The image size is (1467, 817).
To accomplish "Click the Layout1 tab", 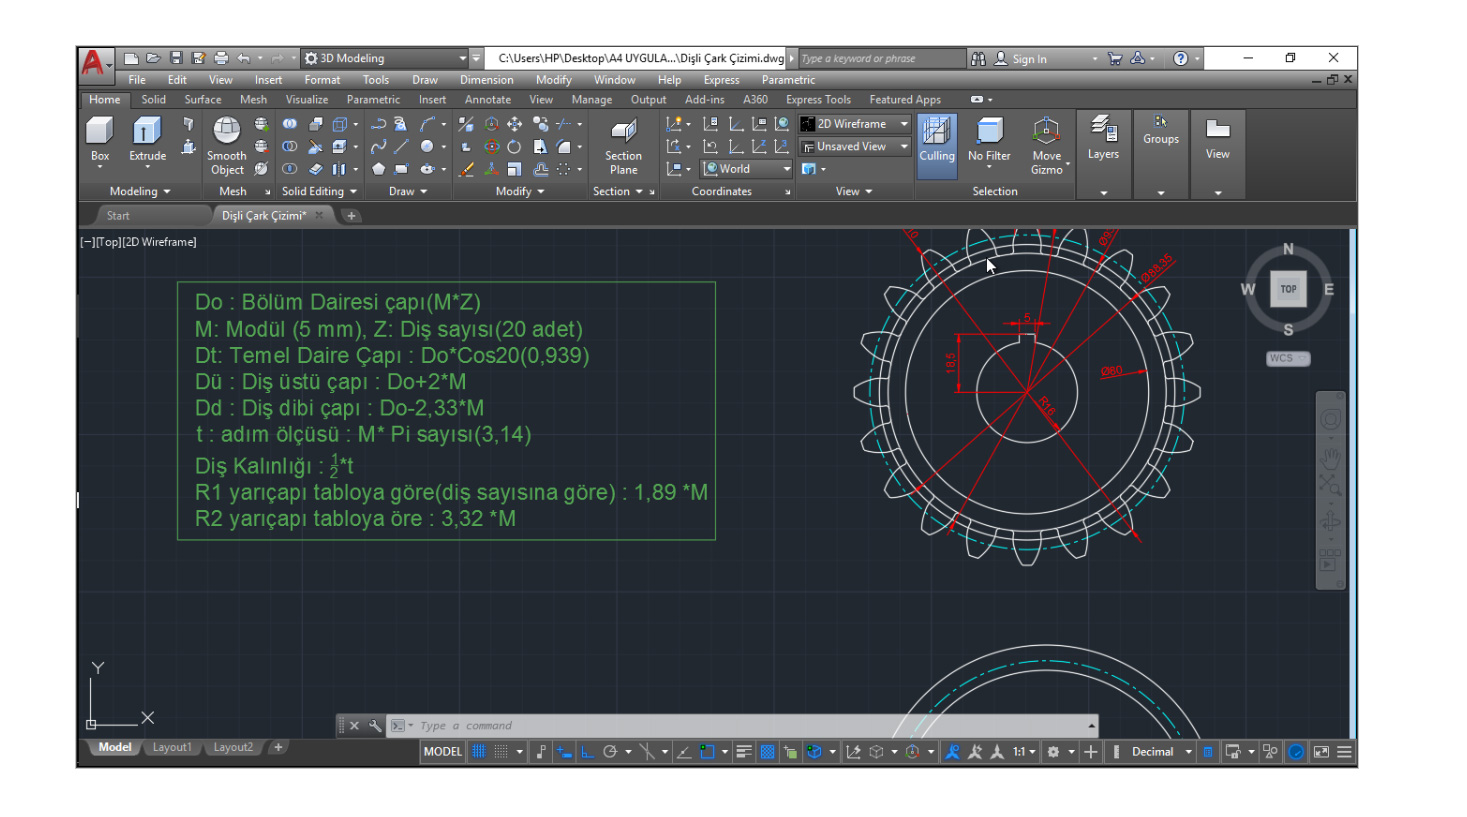I will click(171, 747).
